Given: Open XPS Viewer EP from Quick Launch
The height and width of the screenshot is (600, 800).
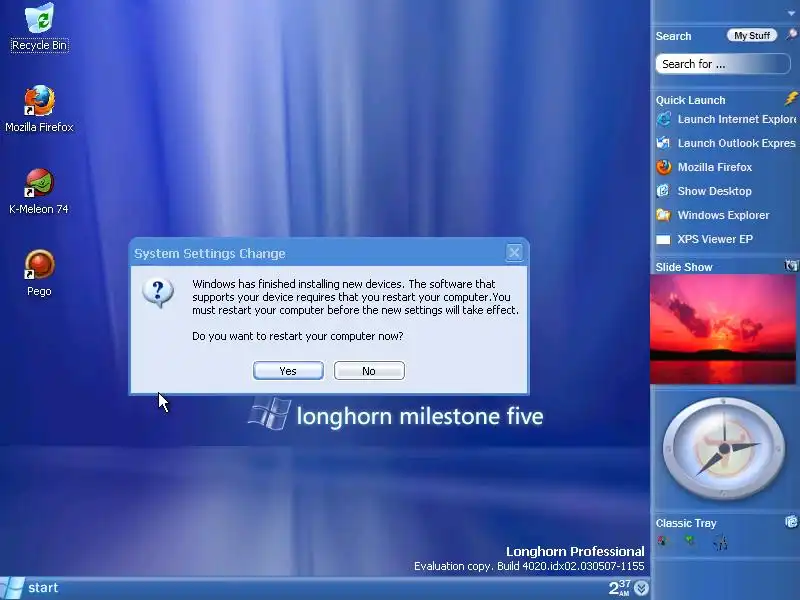Looking at the screenshot, I should (705, 239).
